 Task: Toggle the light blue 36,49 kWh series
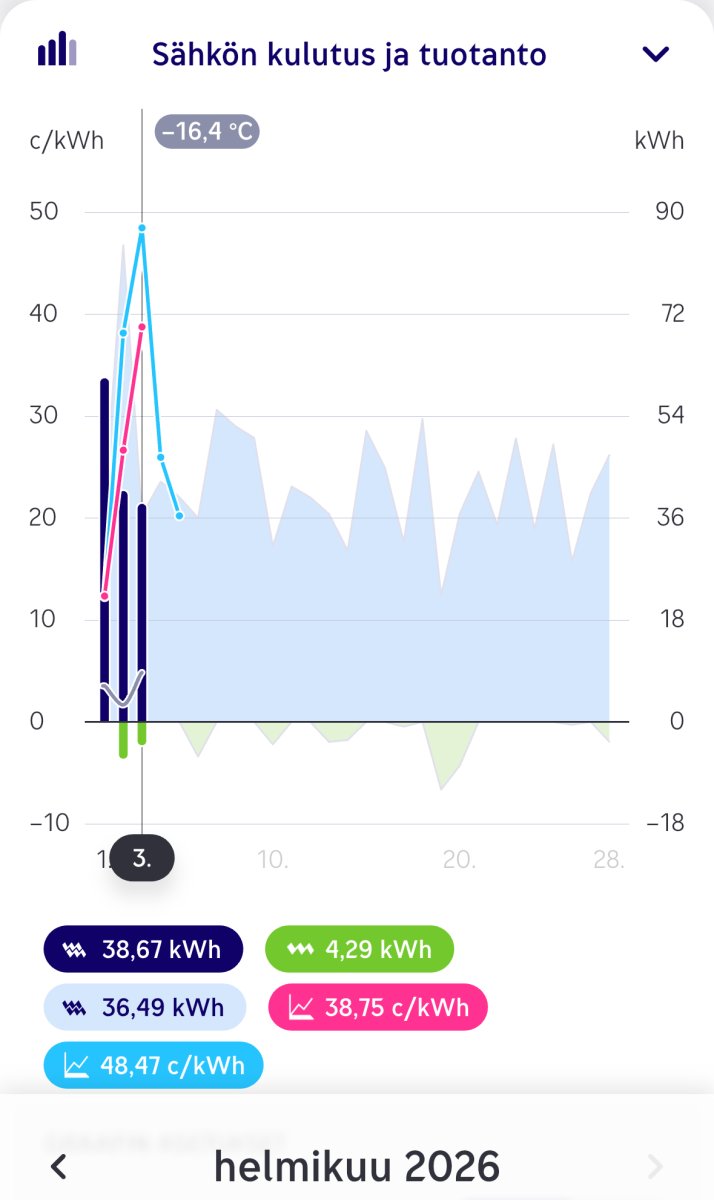[x=145, y=1007]
